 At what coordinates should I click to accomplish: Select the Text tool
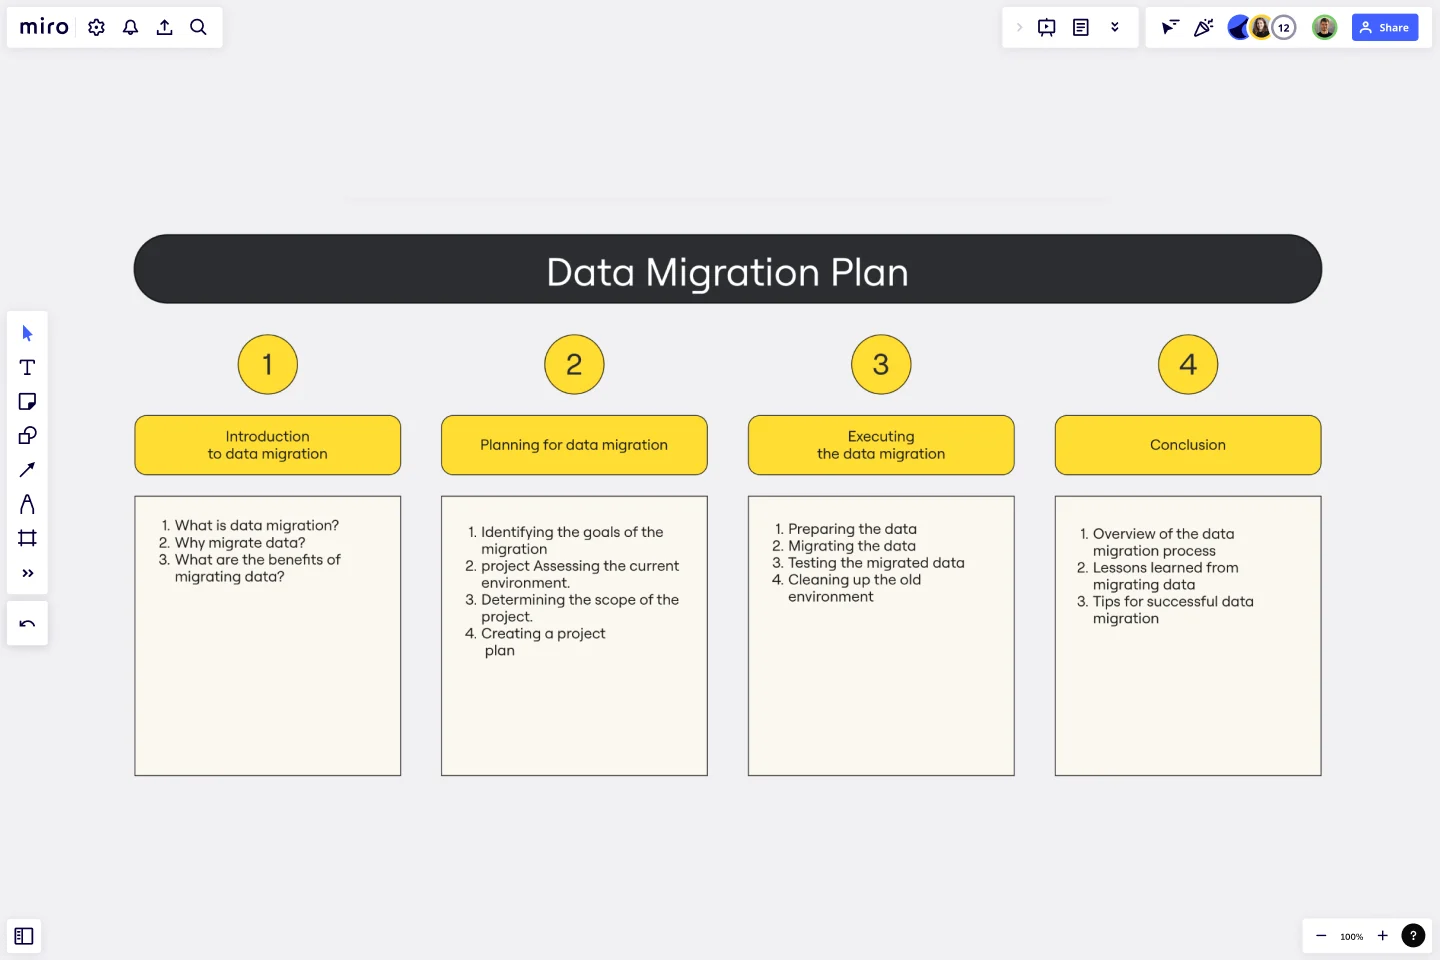click(x=27, y=367)
